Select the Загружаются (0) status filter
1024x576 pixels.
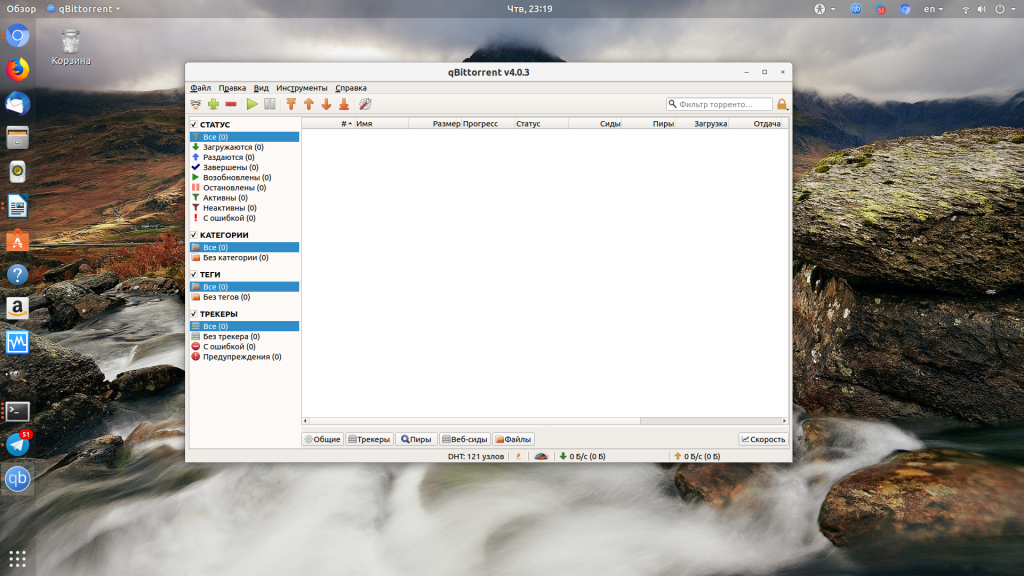[x=232, y=147]
